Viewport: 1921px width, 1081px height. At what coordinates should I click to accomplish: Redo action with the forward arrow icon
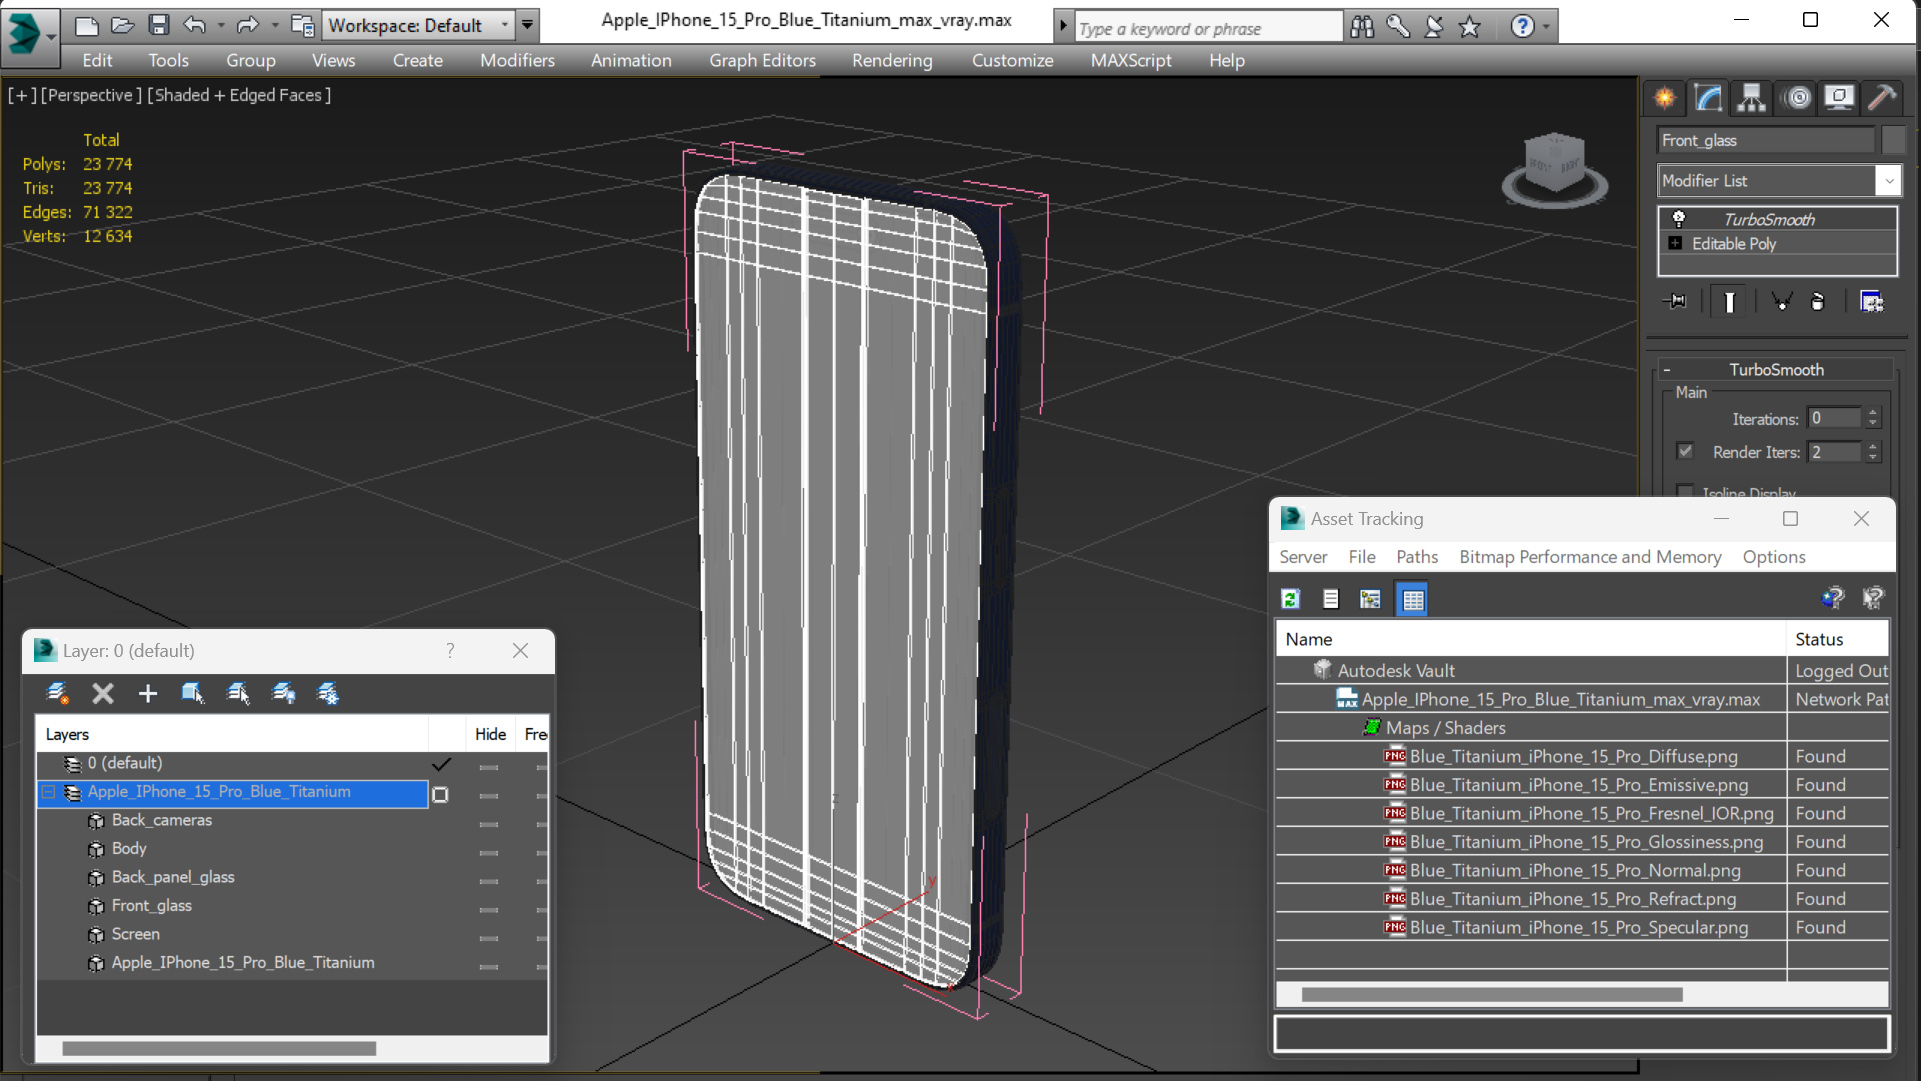coord(247,25)
